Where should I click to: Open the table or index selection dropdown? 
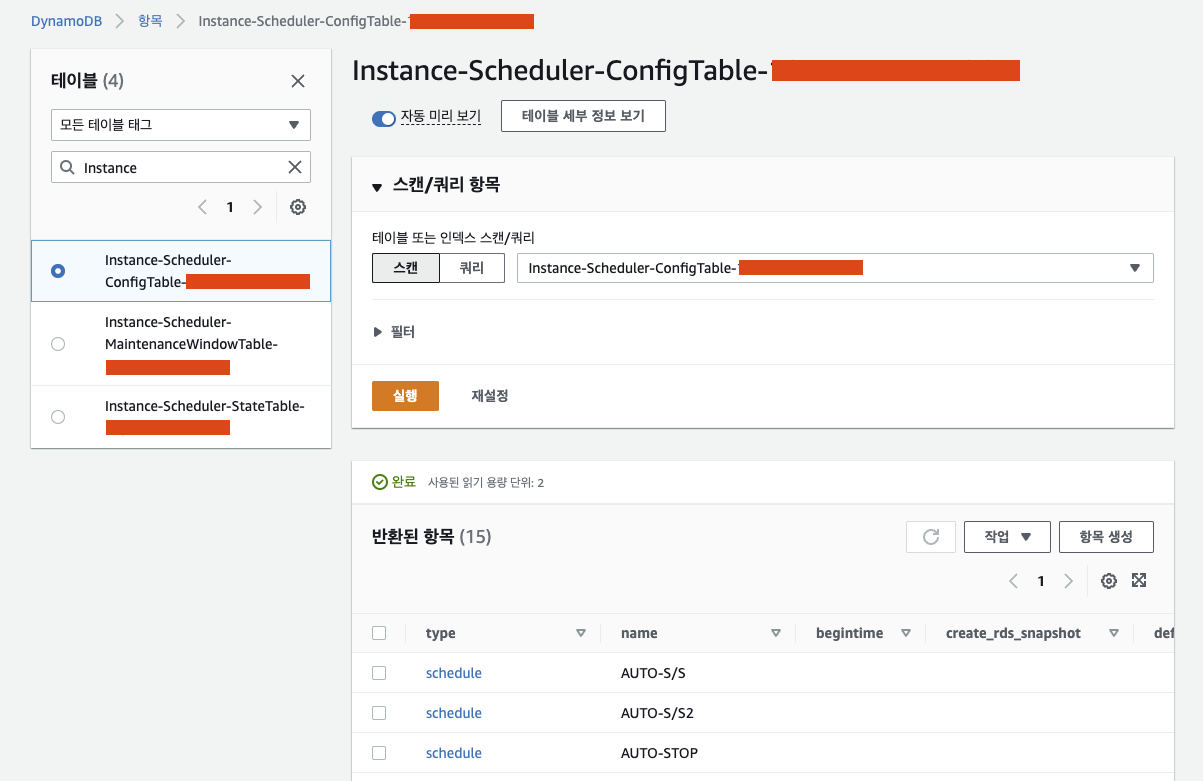tap(835, 268)
